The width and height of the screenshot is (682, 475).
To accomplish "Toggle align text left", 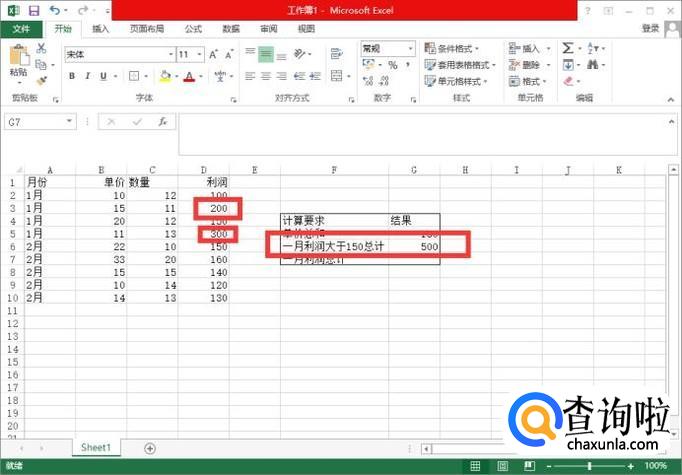I will (x=250, y=76).
